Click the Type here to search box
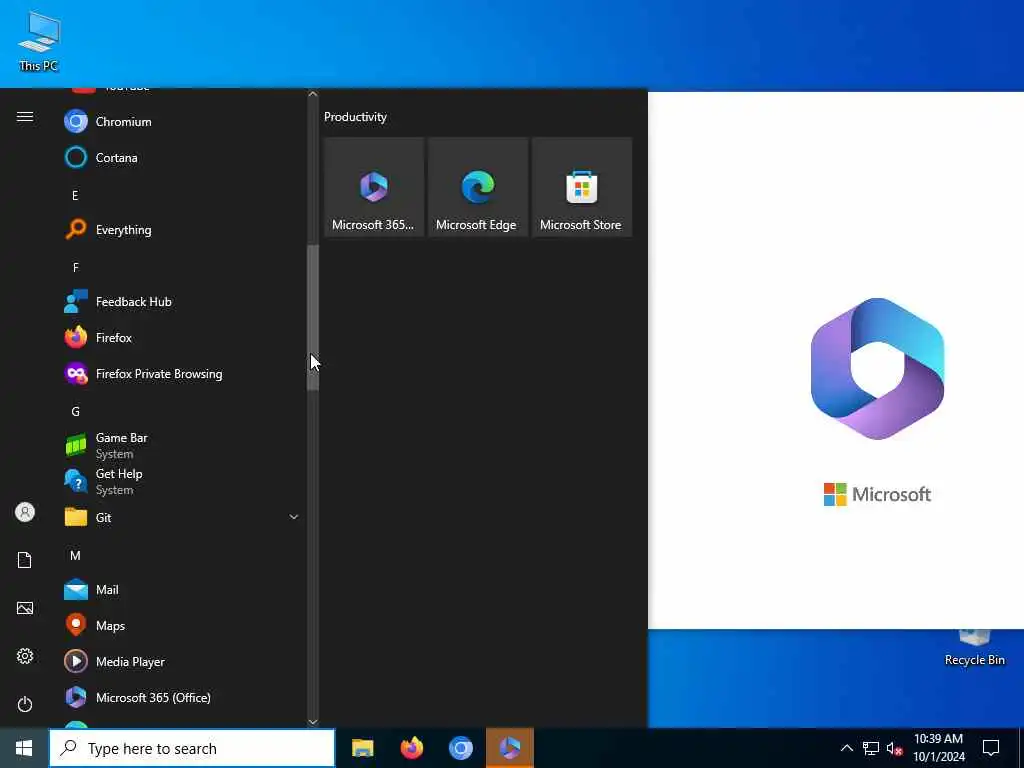 pos(192,748)
